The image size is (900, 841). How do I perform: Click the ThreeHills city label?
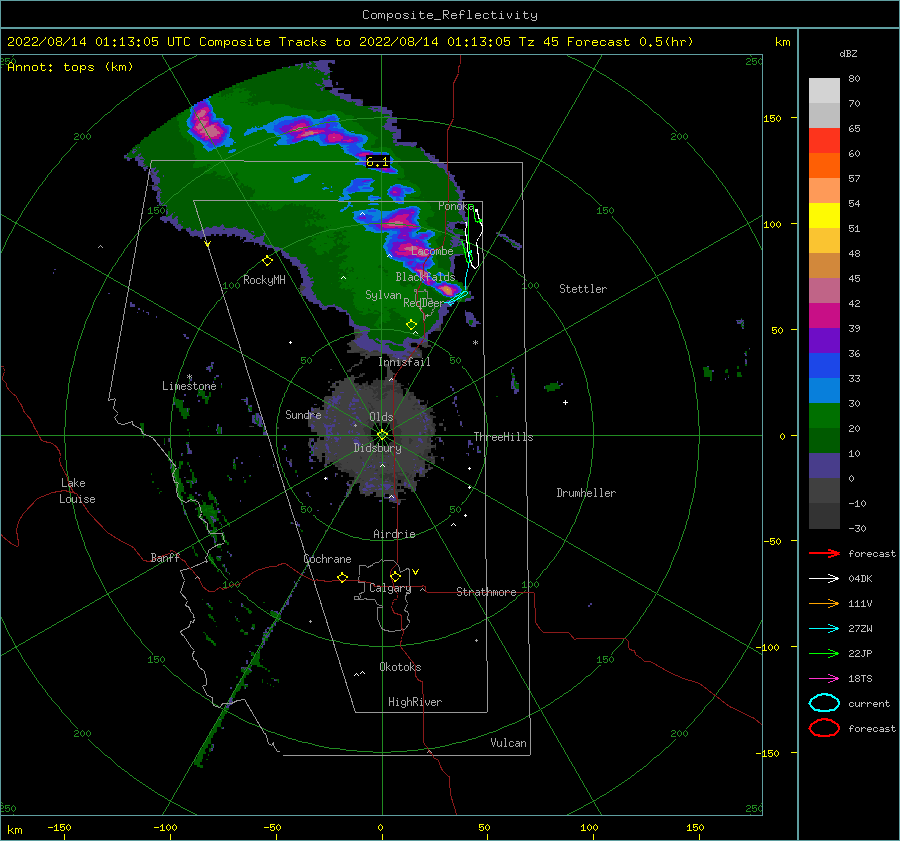pos(503,437)
